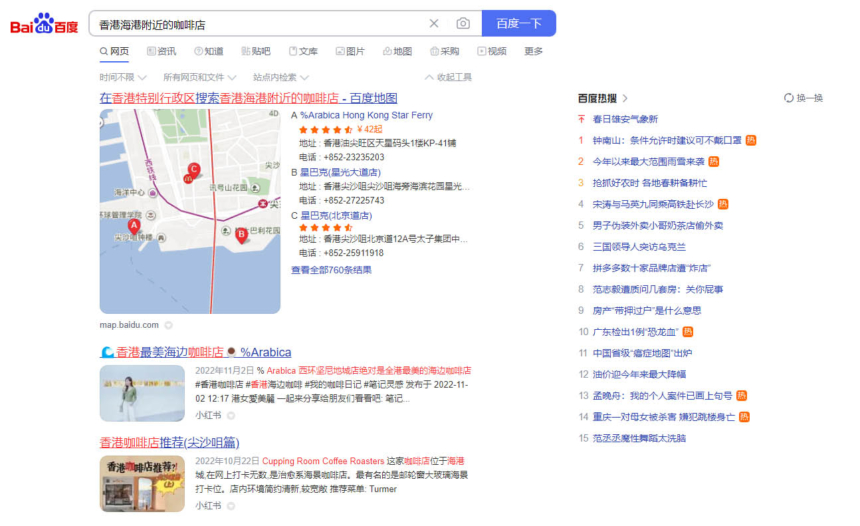Refresh hot list with 换一换
The image size is (860, 526).
pyautogui.click(x=804, y=98)
